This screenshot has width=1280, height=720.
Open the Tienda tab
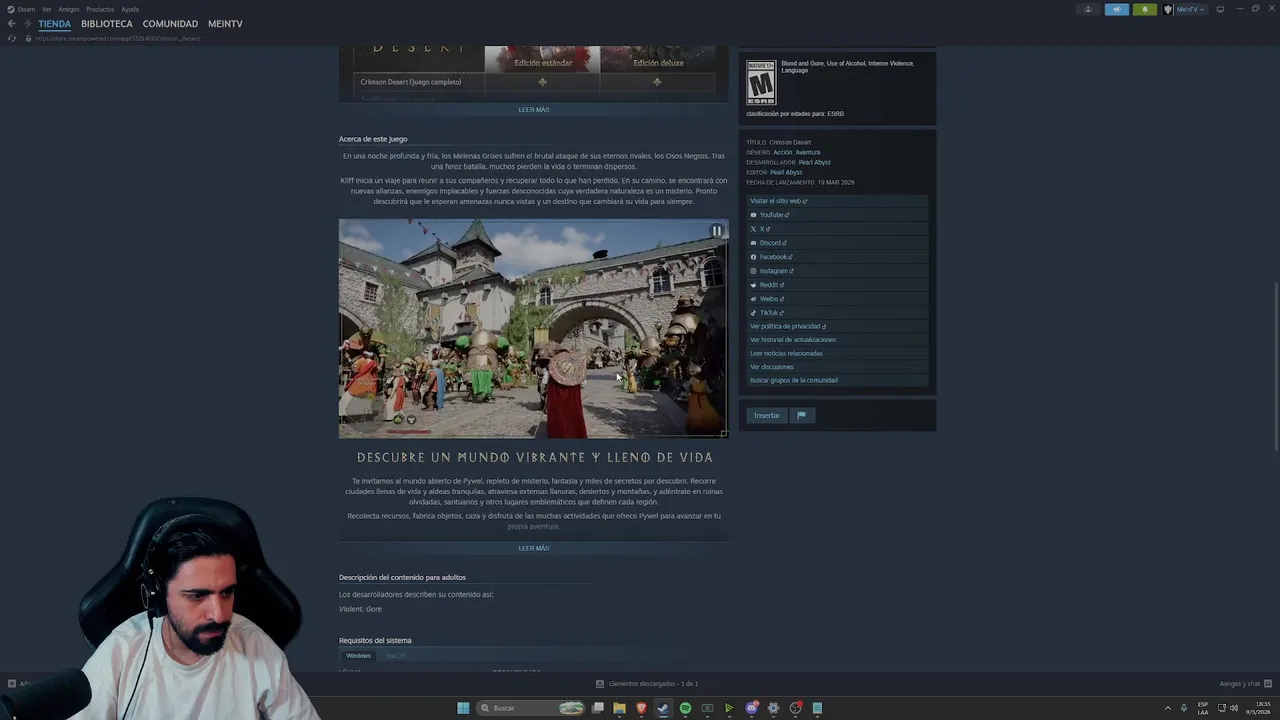pos(55,24)
